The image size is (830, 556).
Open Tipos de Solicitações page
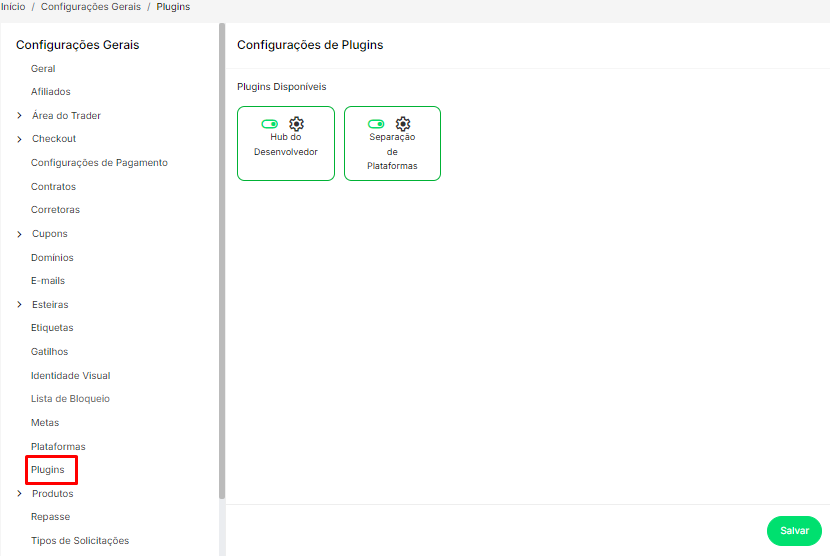coord(80,541)
